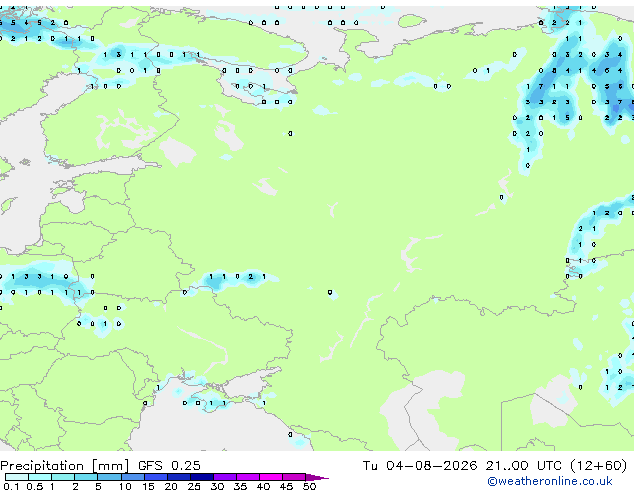Pick the 25–30 mm navy legend swatch
The image size is (634, 490).
point(202,477)
